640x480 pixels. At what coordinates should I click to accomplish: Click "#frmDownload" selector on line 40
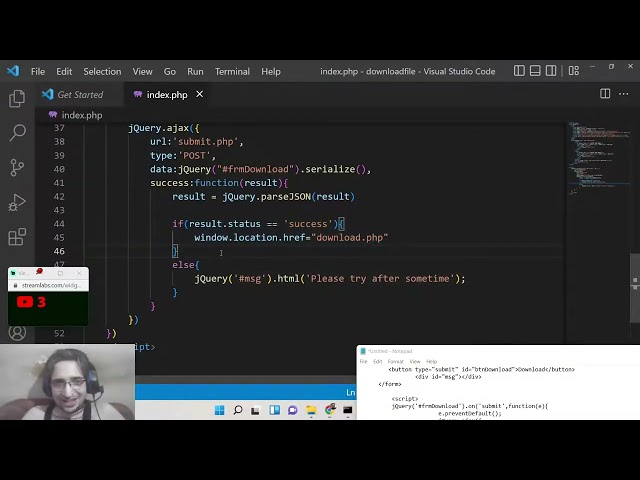point(256,169)
